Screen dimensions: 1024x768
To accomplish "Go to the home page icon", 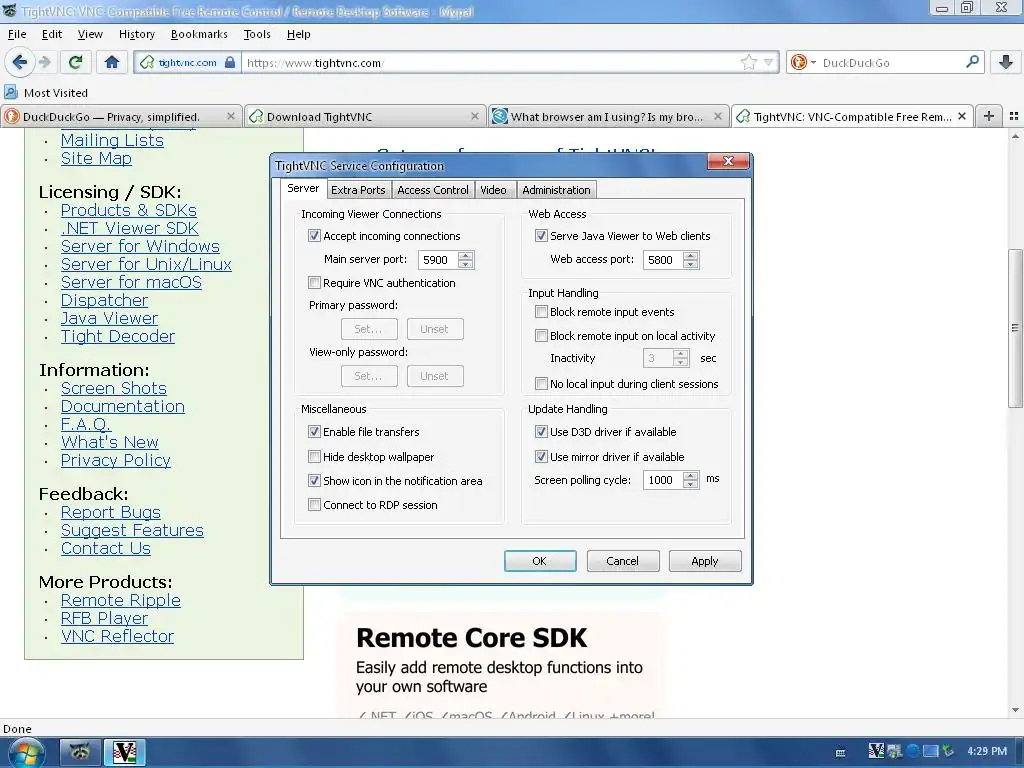I will point(112,62).
